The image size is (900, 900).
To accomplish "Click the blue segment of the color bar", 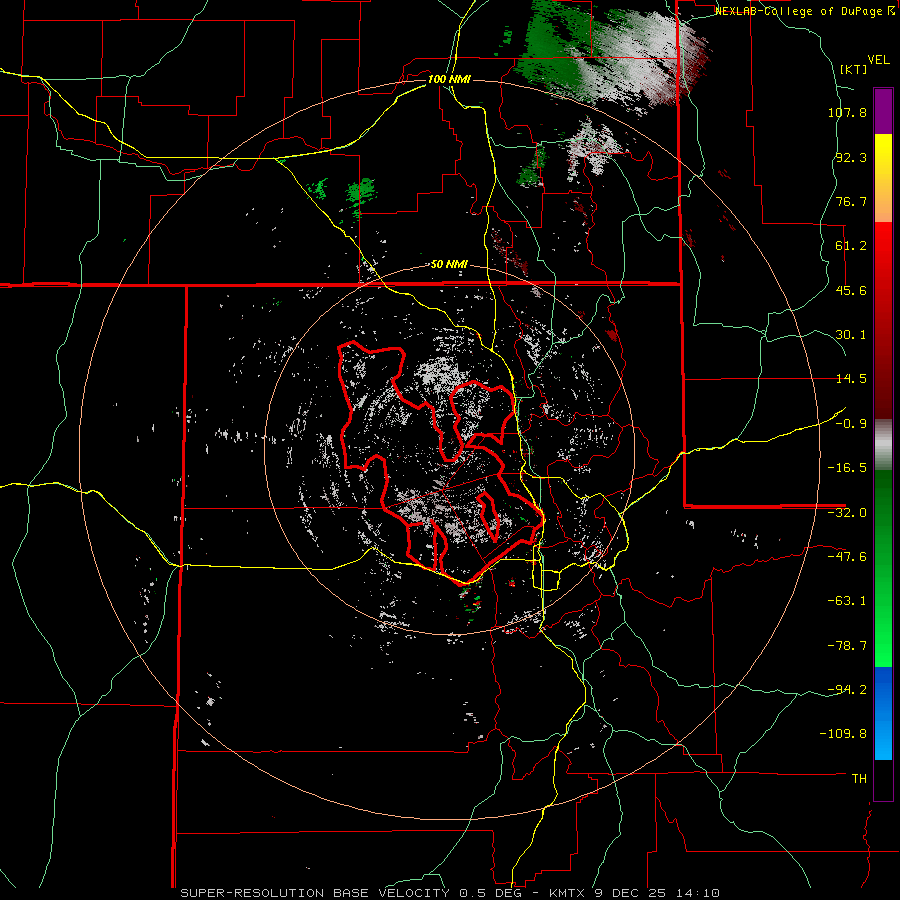I will [883, 713].
